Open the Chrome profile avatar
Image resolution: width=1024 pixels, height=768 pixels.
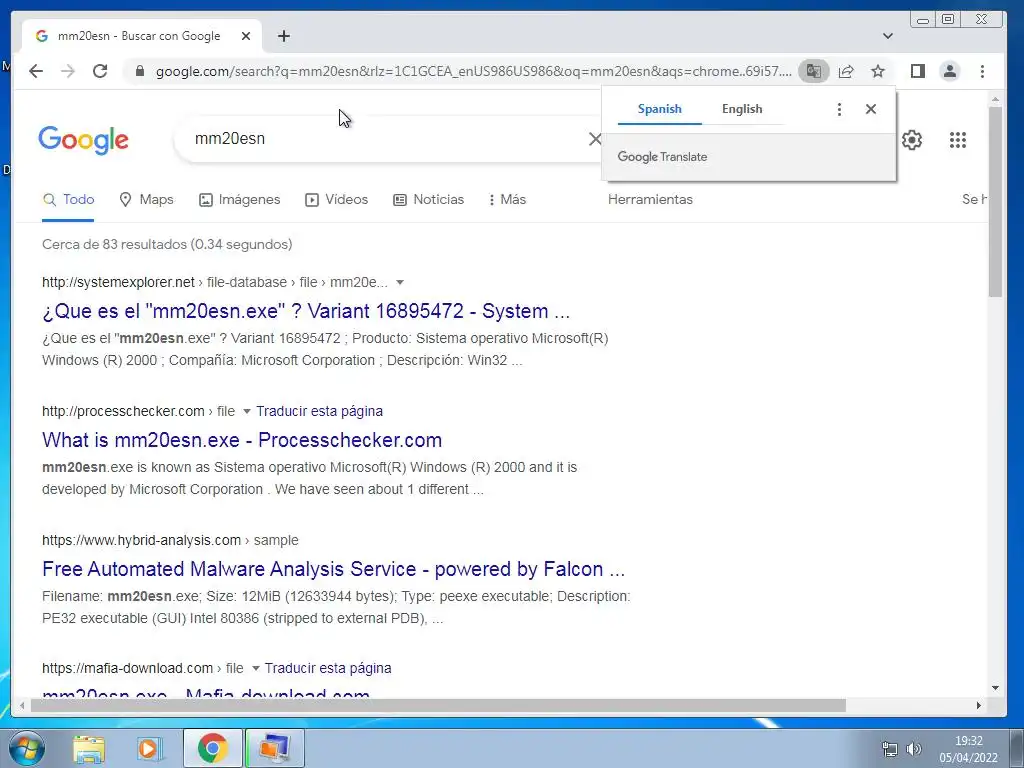pyautogui.click(x=950, y=71)
